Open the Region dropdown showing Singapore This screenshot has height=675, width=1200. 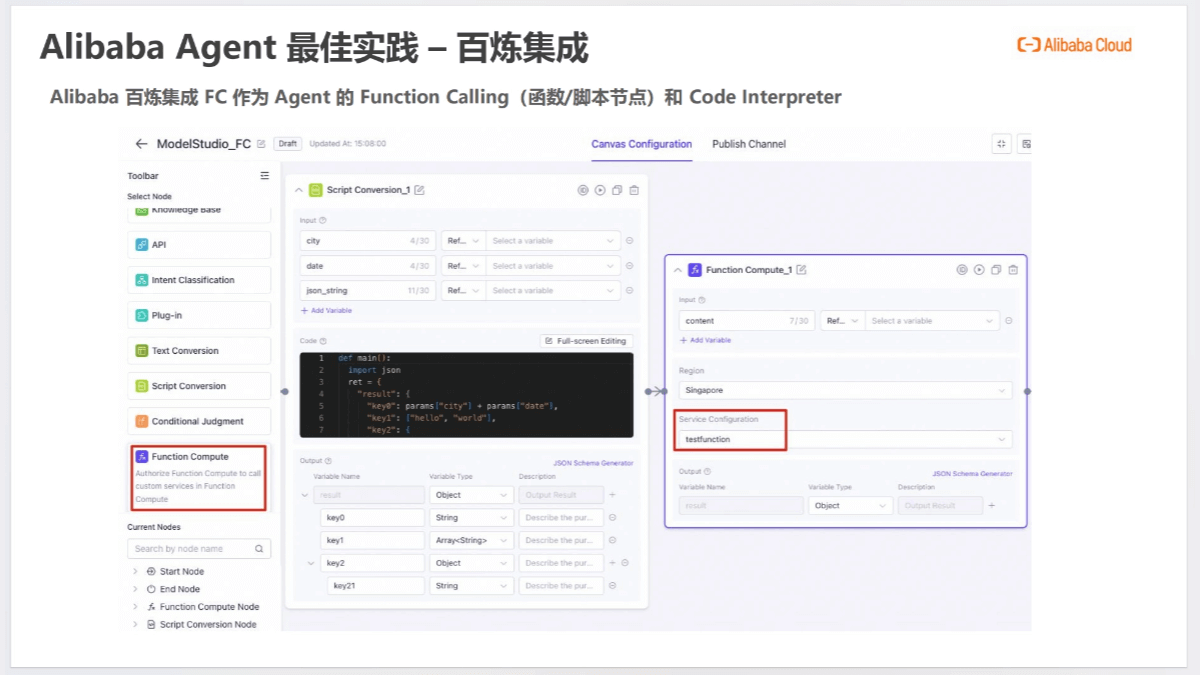click(x=845, y=390)
